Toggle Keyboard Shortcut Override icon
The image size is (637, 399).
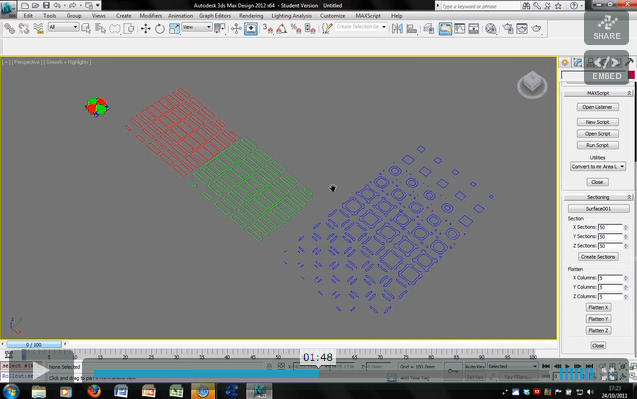pos(251,28)
